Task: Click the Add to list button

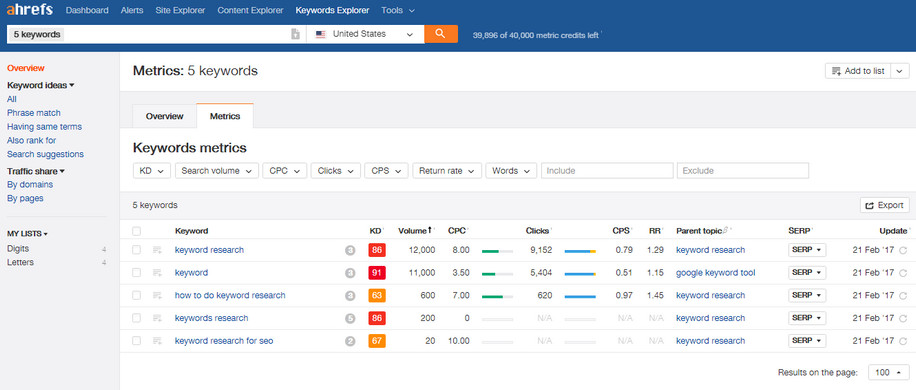Action: click(x=859, y=71)
